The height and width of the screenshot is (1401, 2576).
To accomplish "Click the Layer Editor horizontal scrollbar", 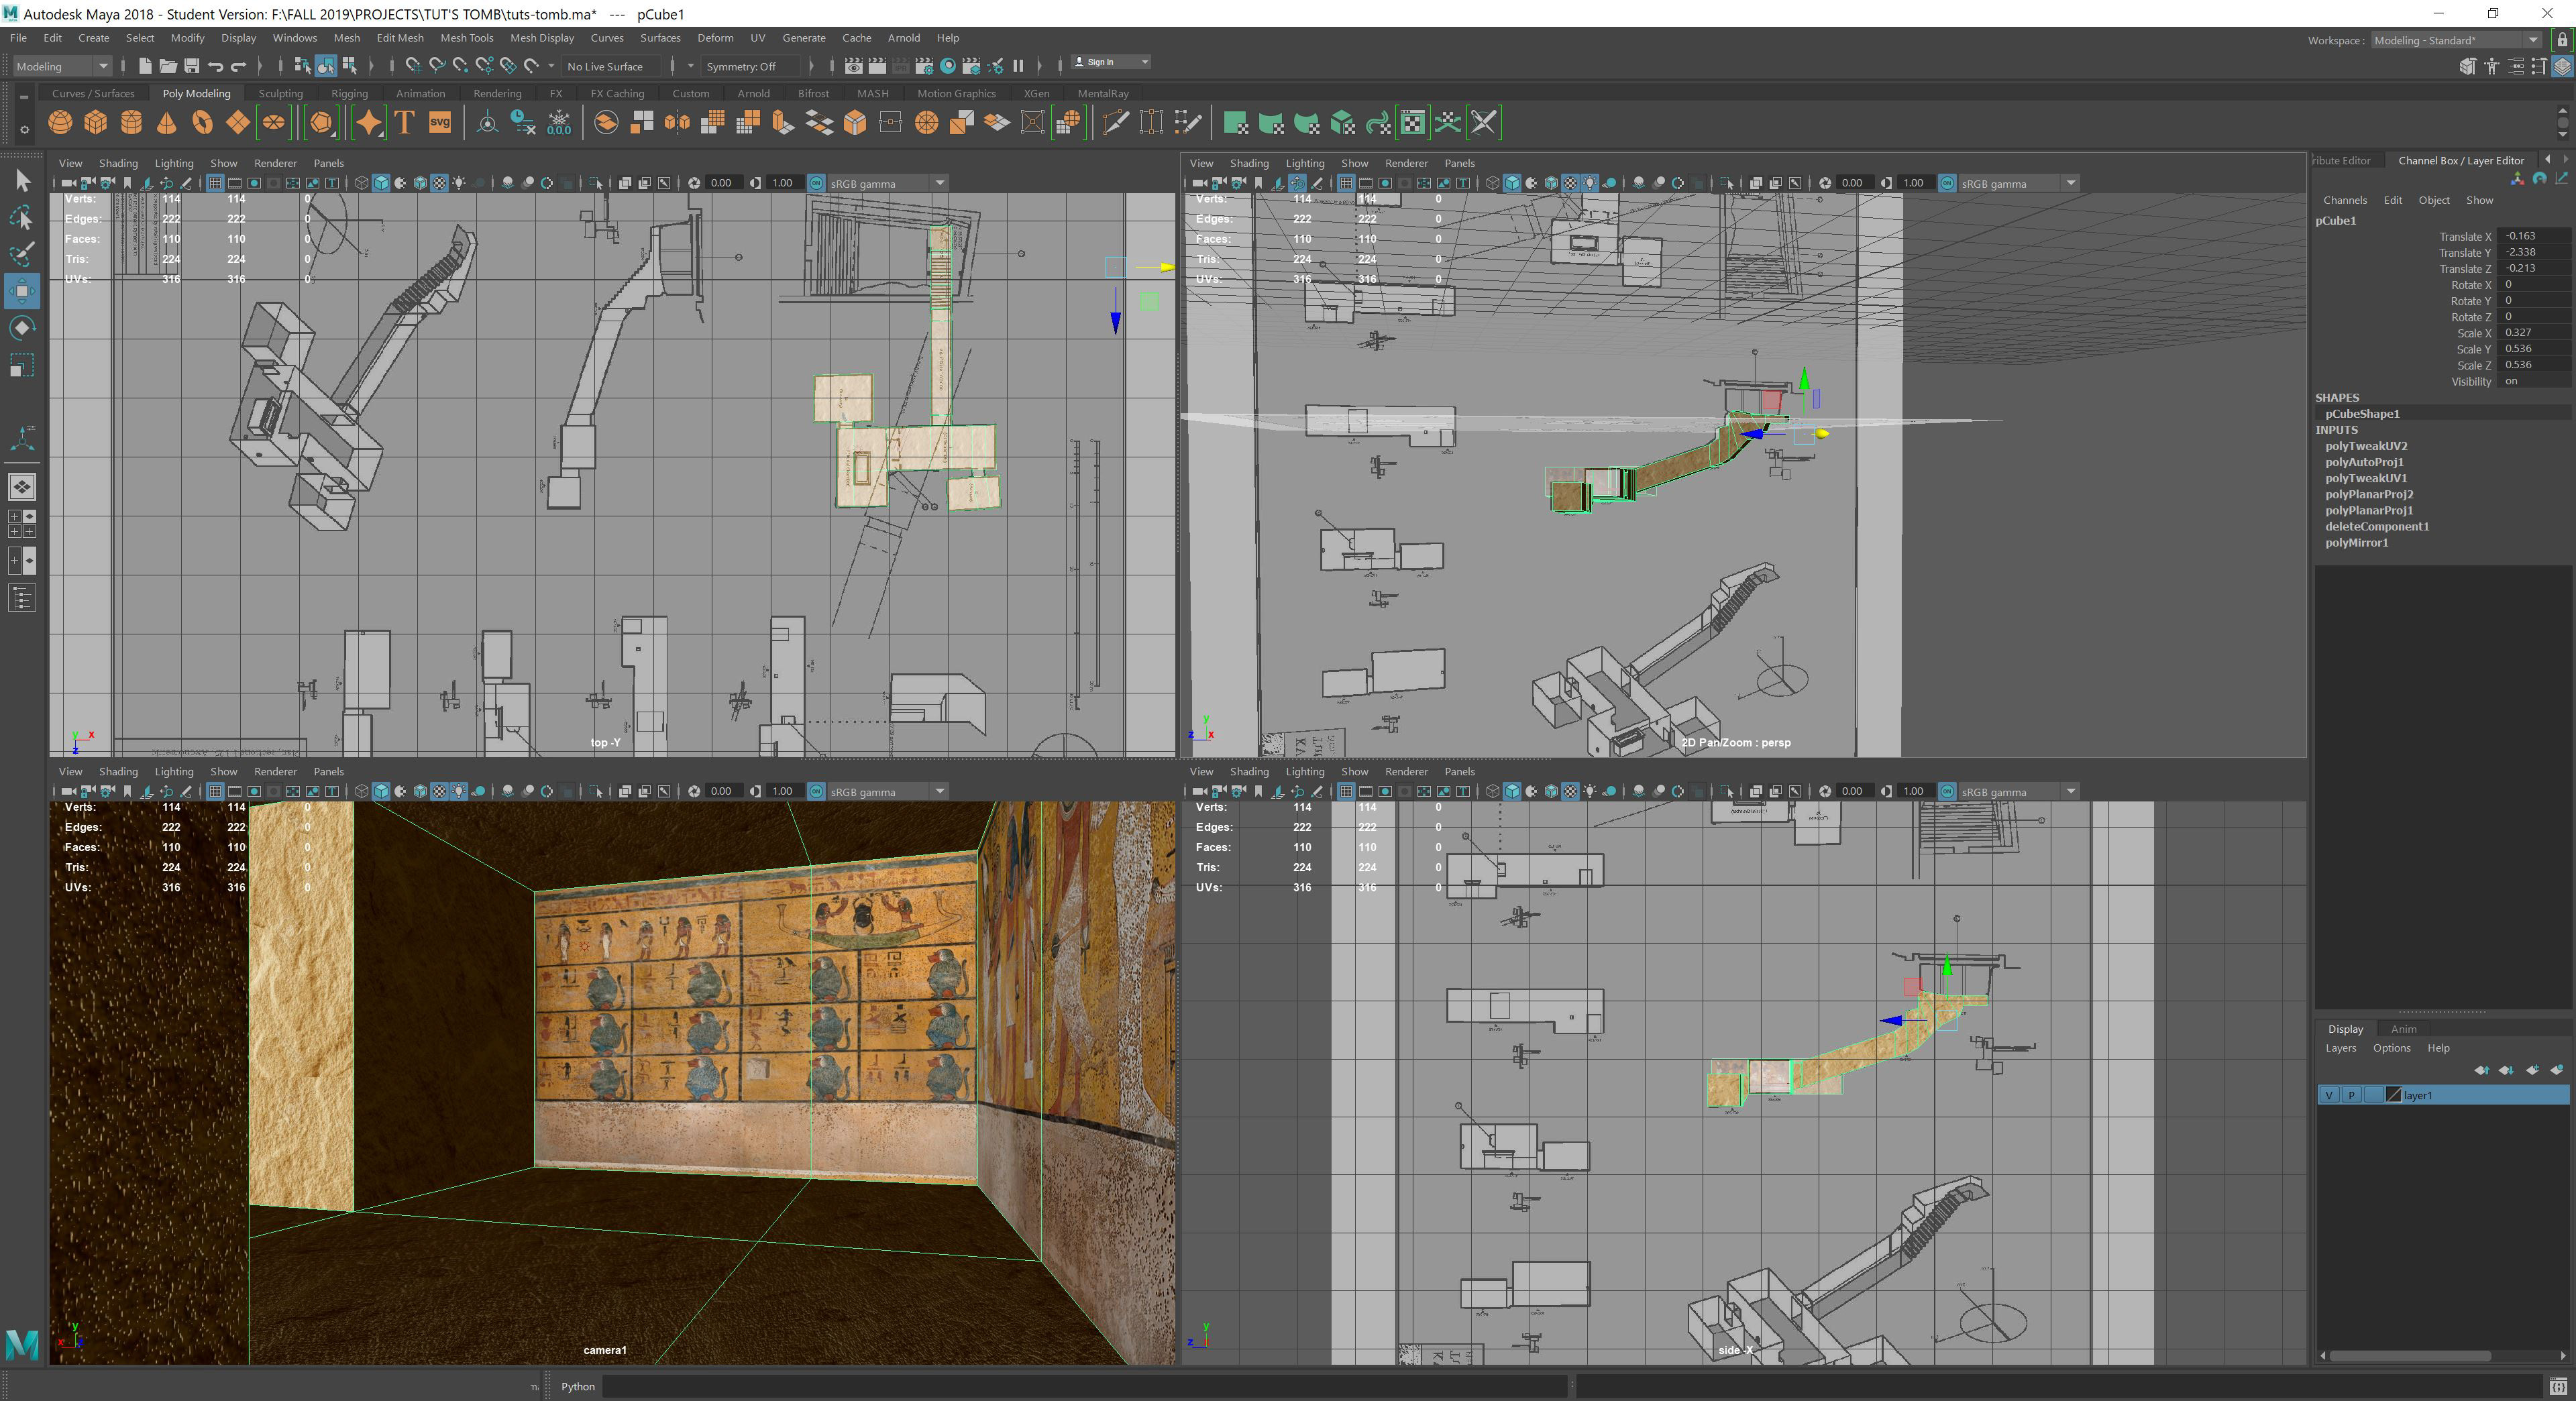I will pos(2410,1356).
